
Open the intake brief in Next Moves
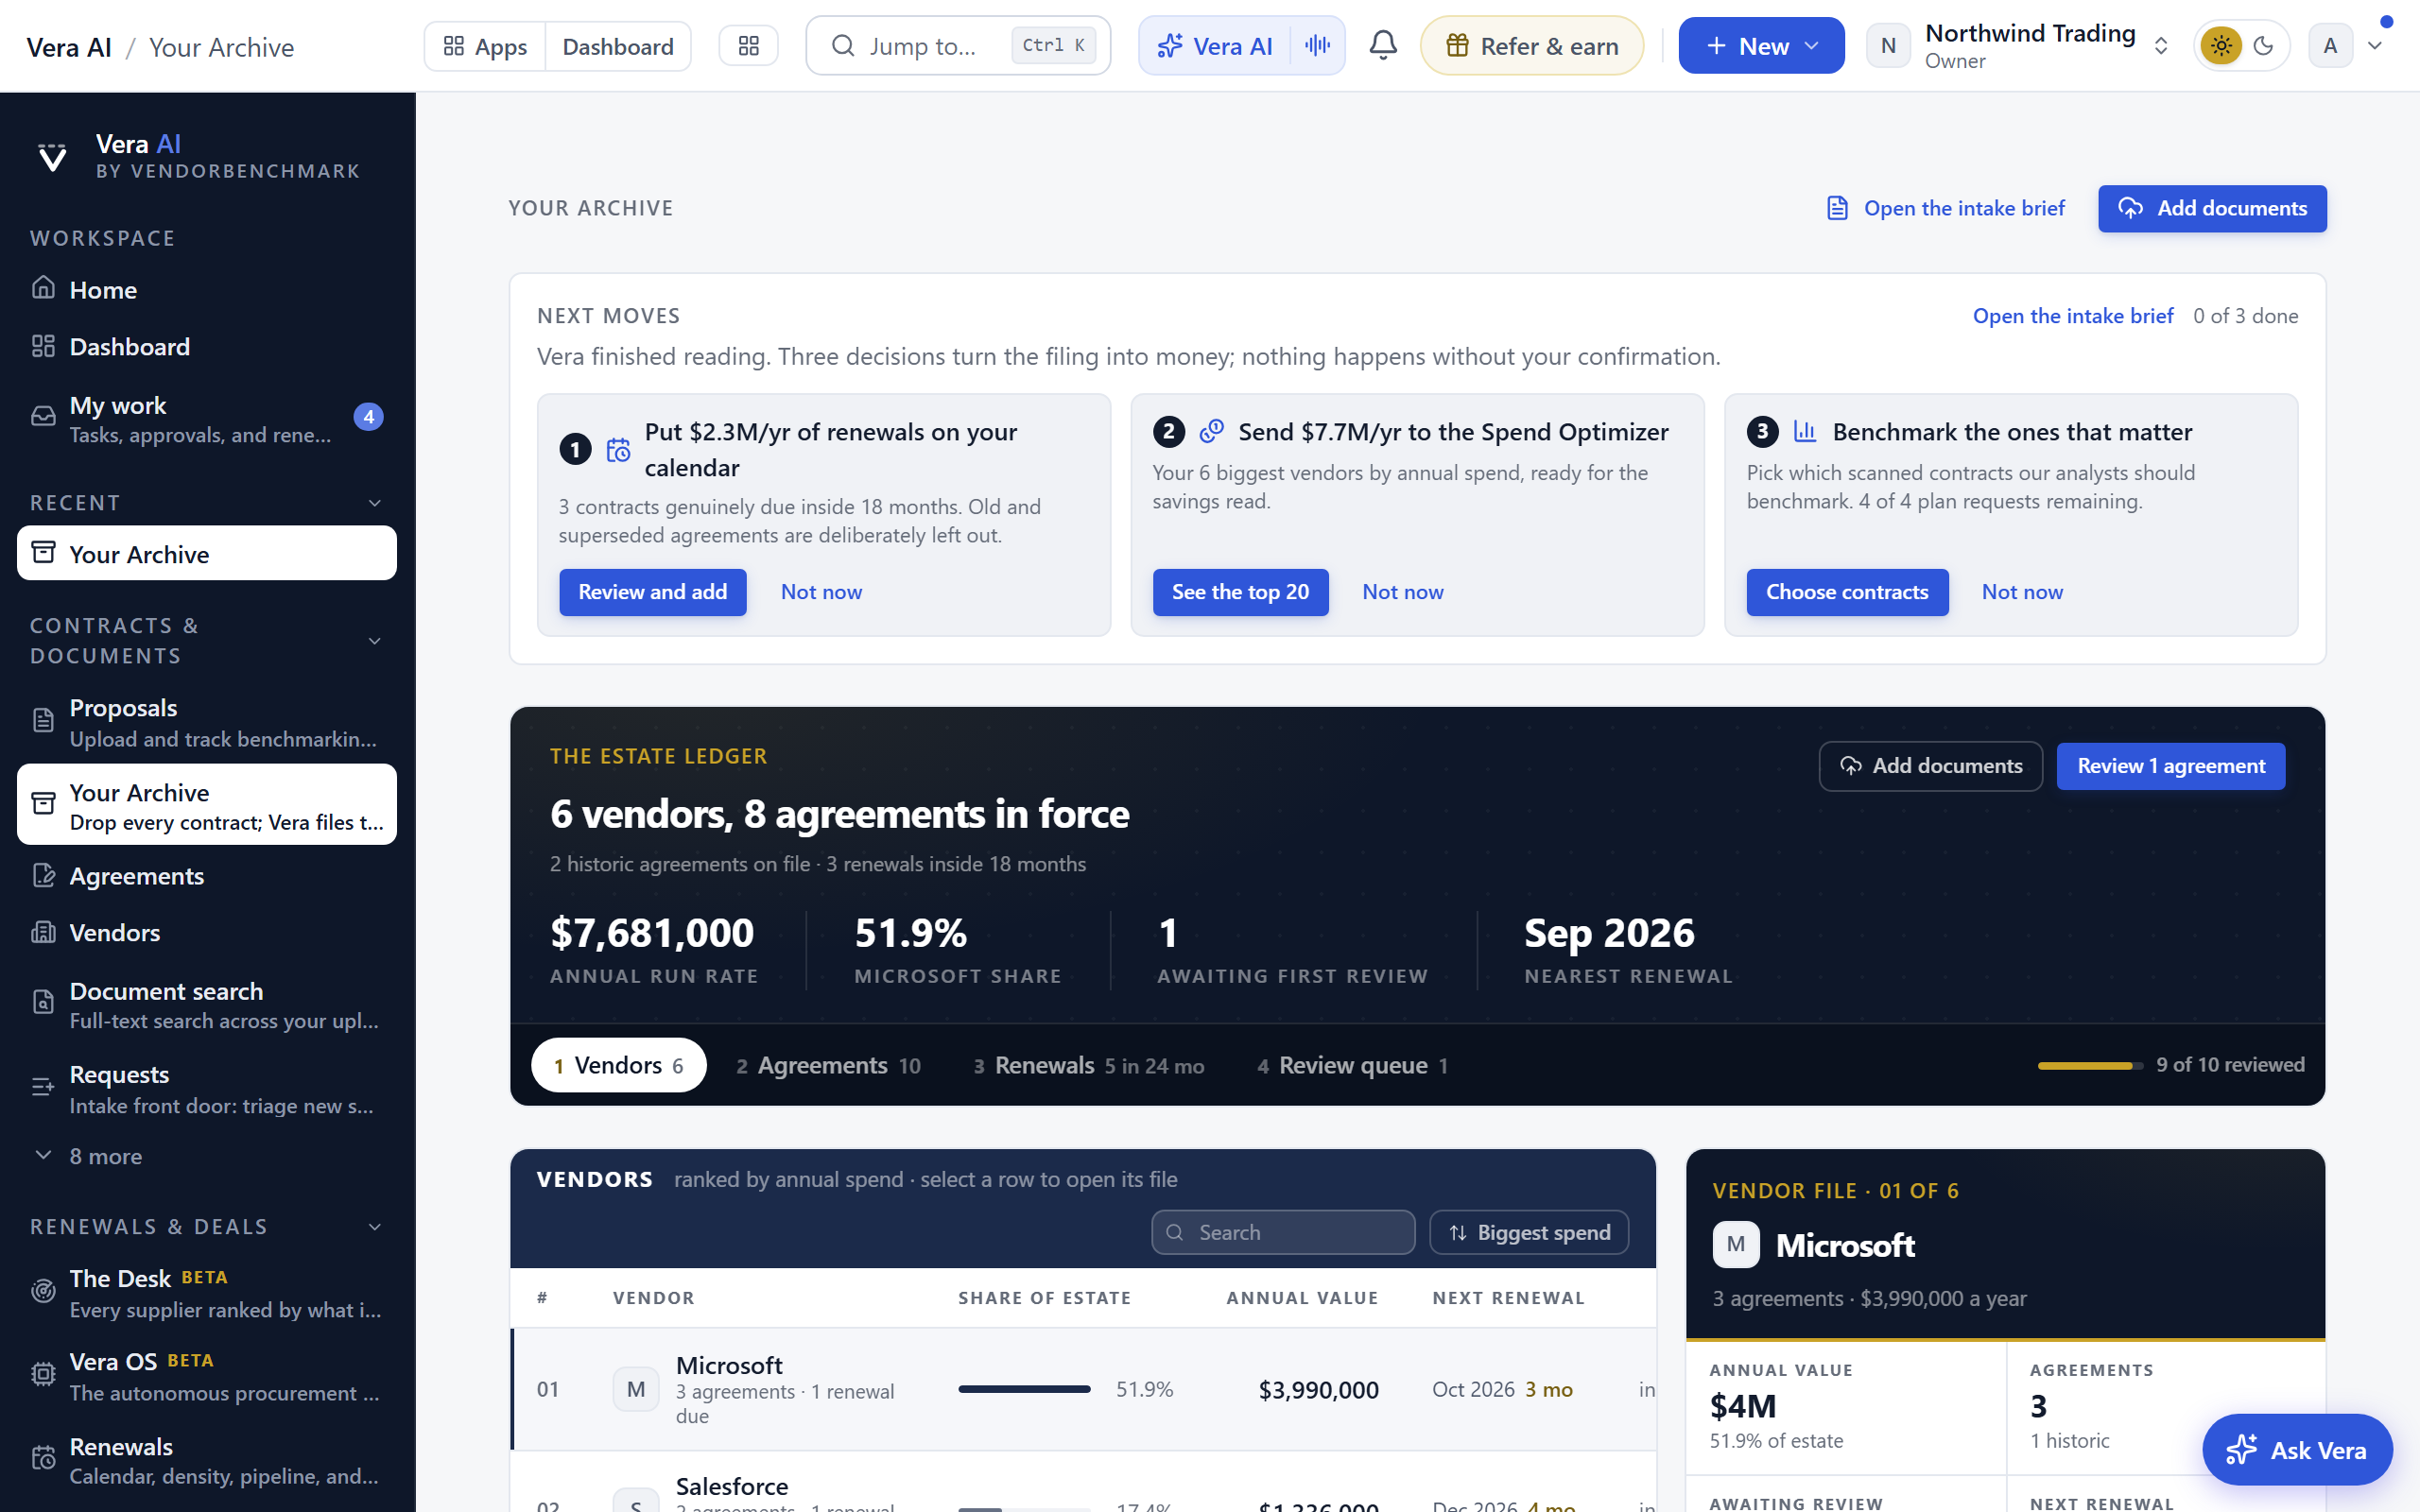pyautogui.click(x=2073, y=316)
